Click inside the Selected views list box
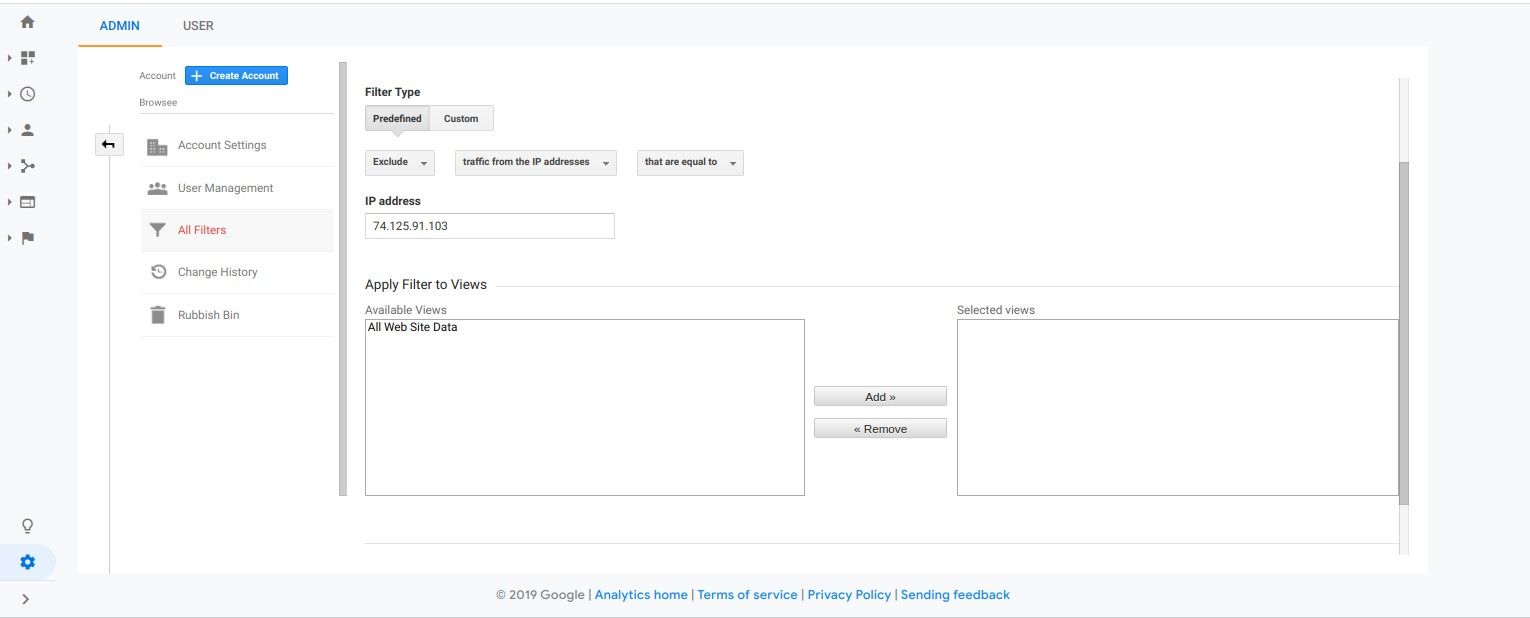 click(1177, 407)
